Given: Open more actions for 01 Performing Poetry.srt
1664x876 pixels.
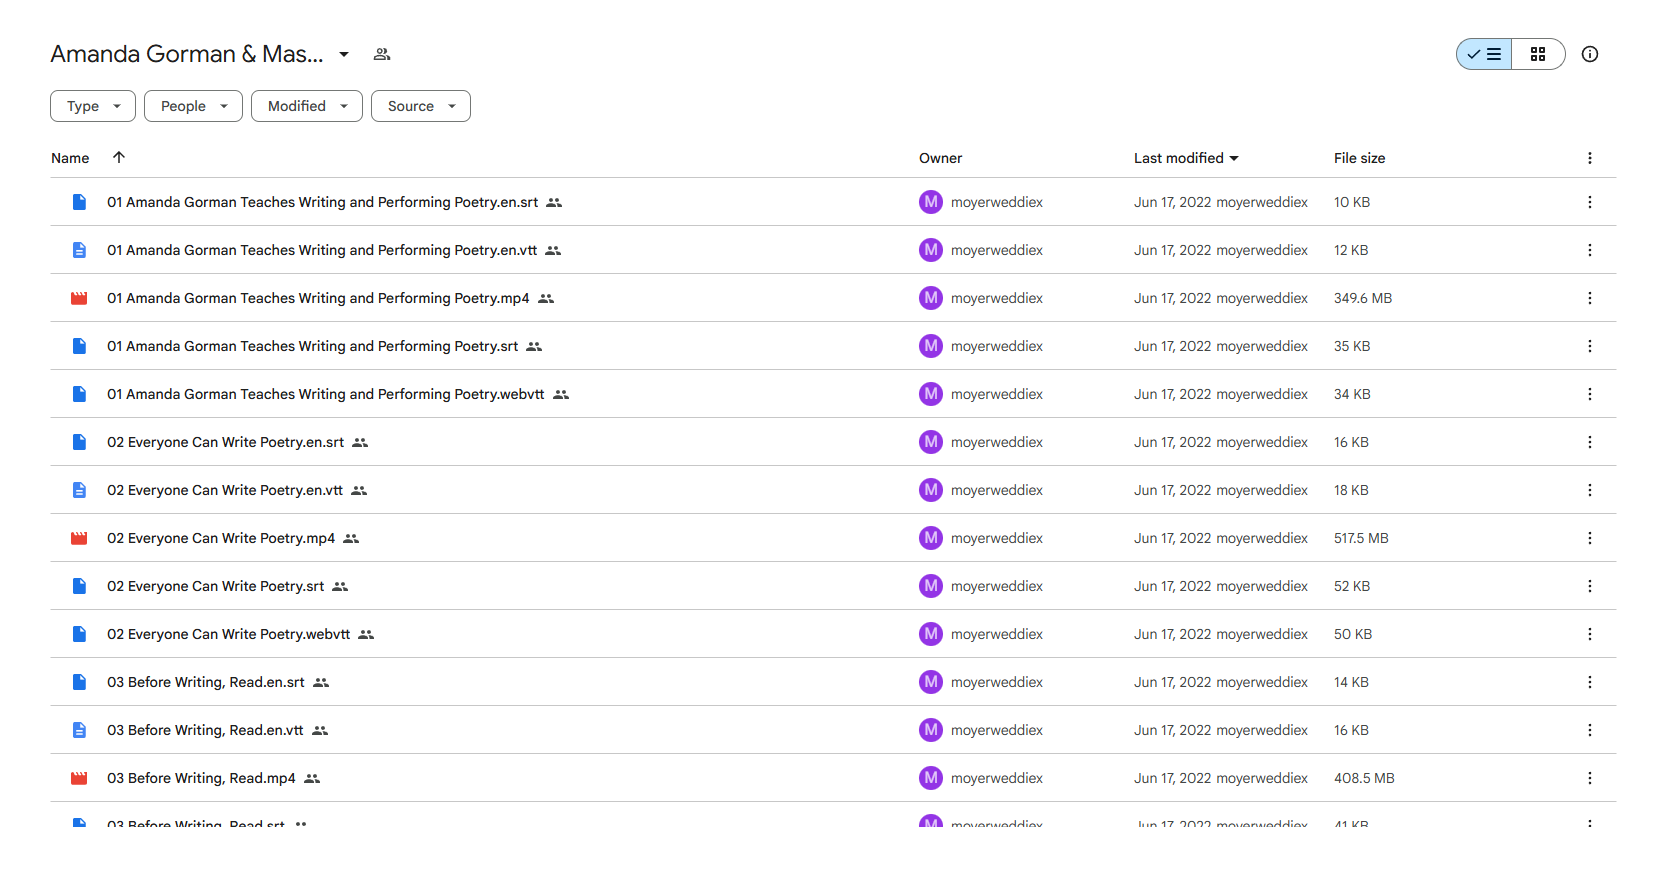Looking at the screenshot, I should tap(1590, 346).
